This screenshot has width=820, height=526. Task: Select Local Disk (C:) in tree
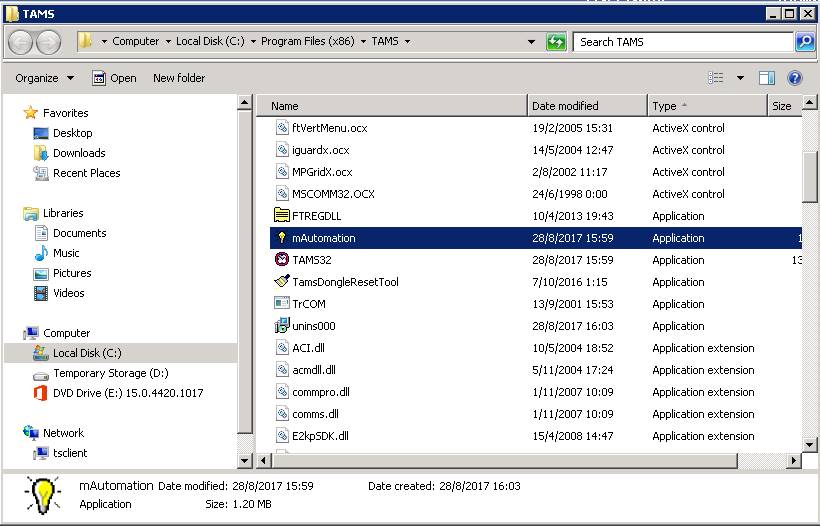pos(87,353)
